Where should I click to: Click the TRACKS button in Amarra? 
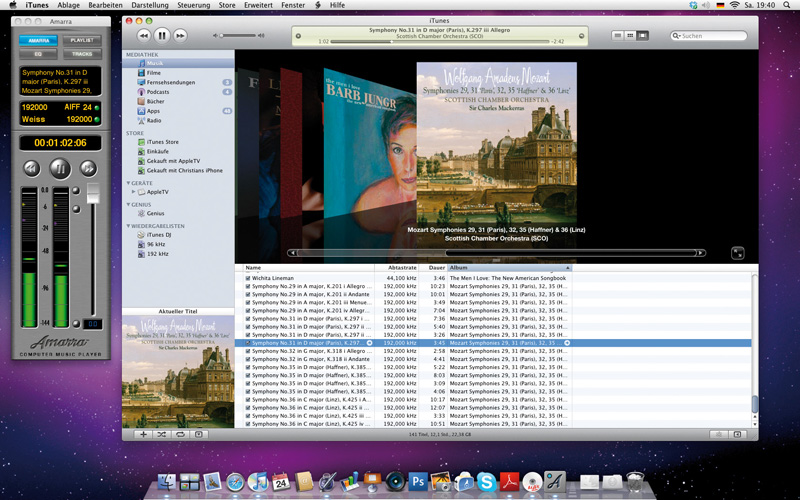[x=82, y=54]
